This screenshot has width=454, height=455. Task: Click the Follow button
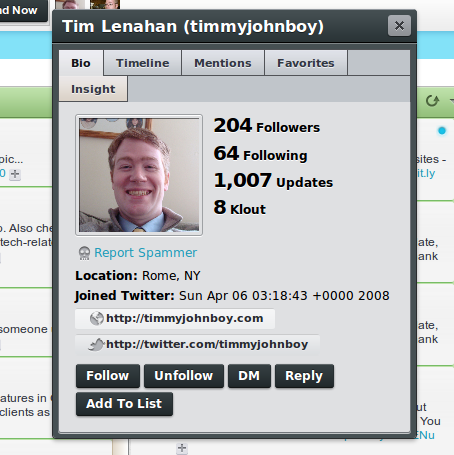point(108,376)
